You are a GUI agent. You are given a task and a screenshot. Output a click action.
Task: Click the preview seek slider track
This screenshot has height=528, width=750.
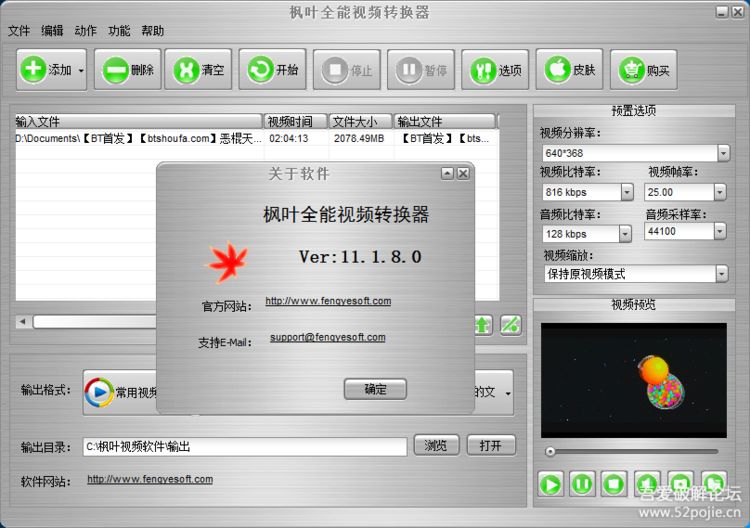click(x=636, y=451)
